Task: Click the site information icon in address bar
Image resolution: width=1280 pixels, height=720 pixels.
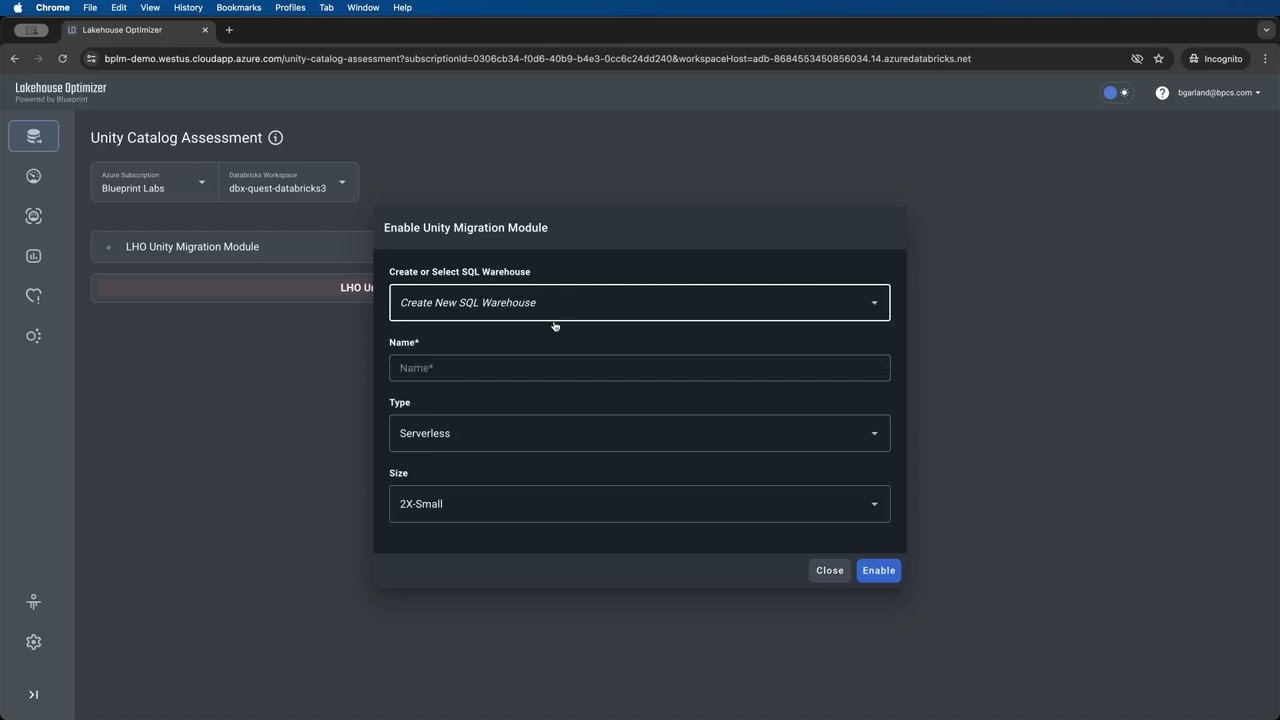Action: click(92, 59)
